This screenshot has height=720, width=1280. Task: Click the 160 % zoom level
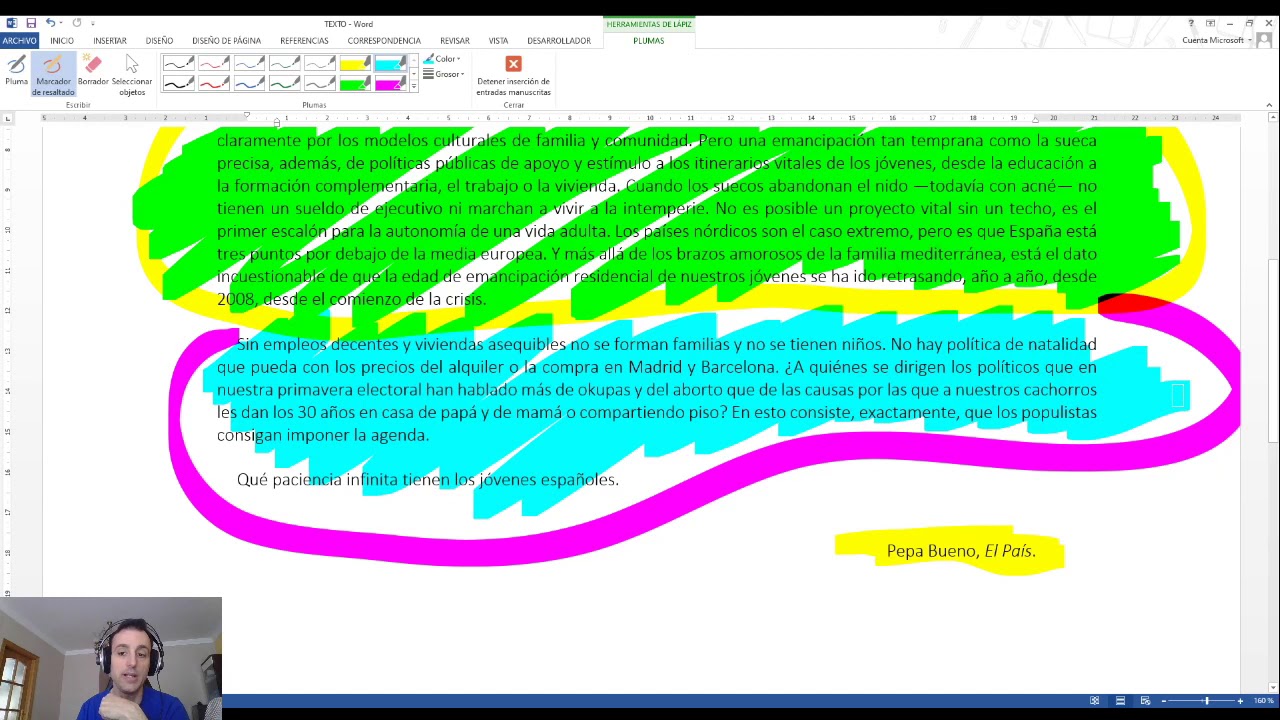[x=1263, y=701]
